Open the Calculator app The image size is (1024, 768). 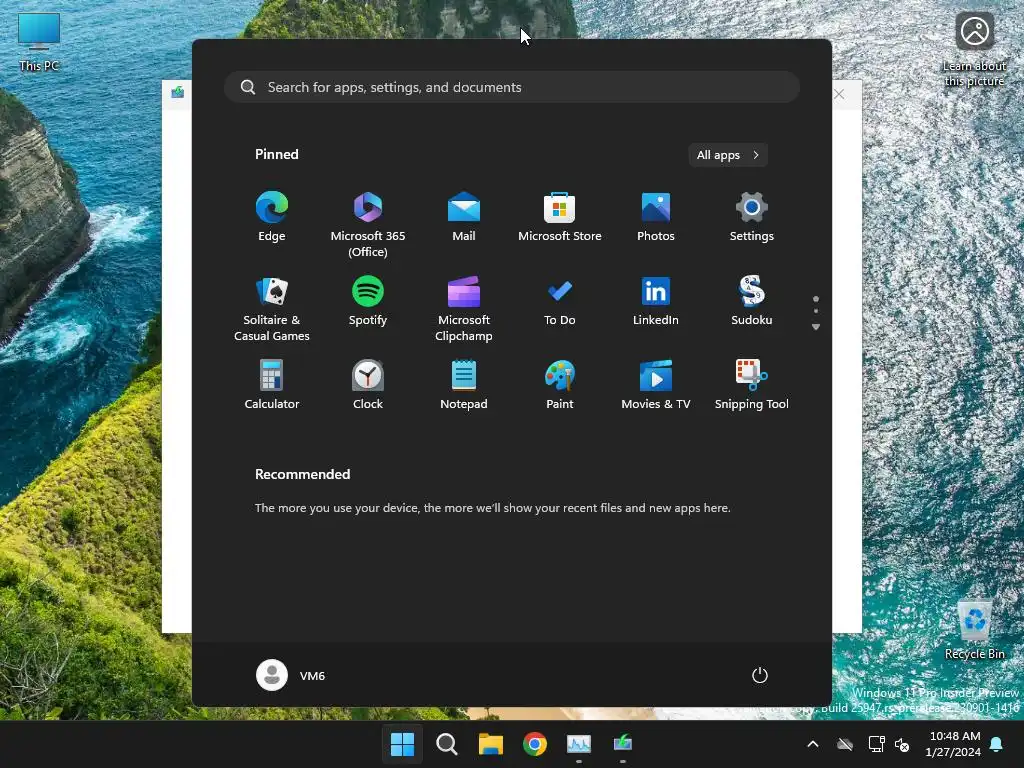tap(272, 385)
